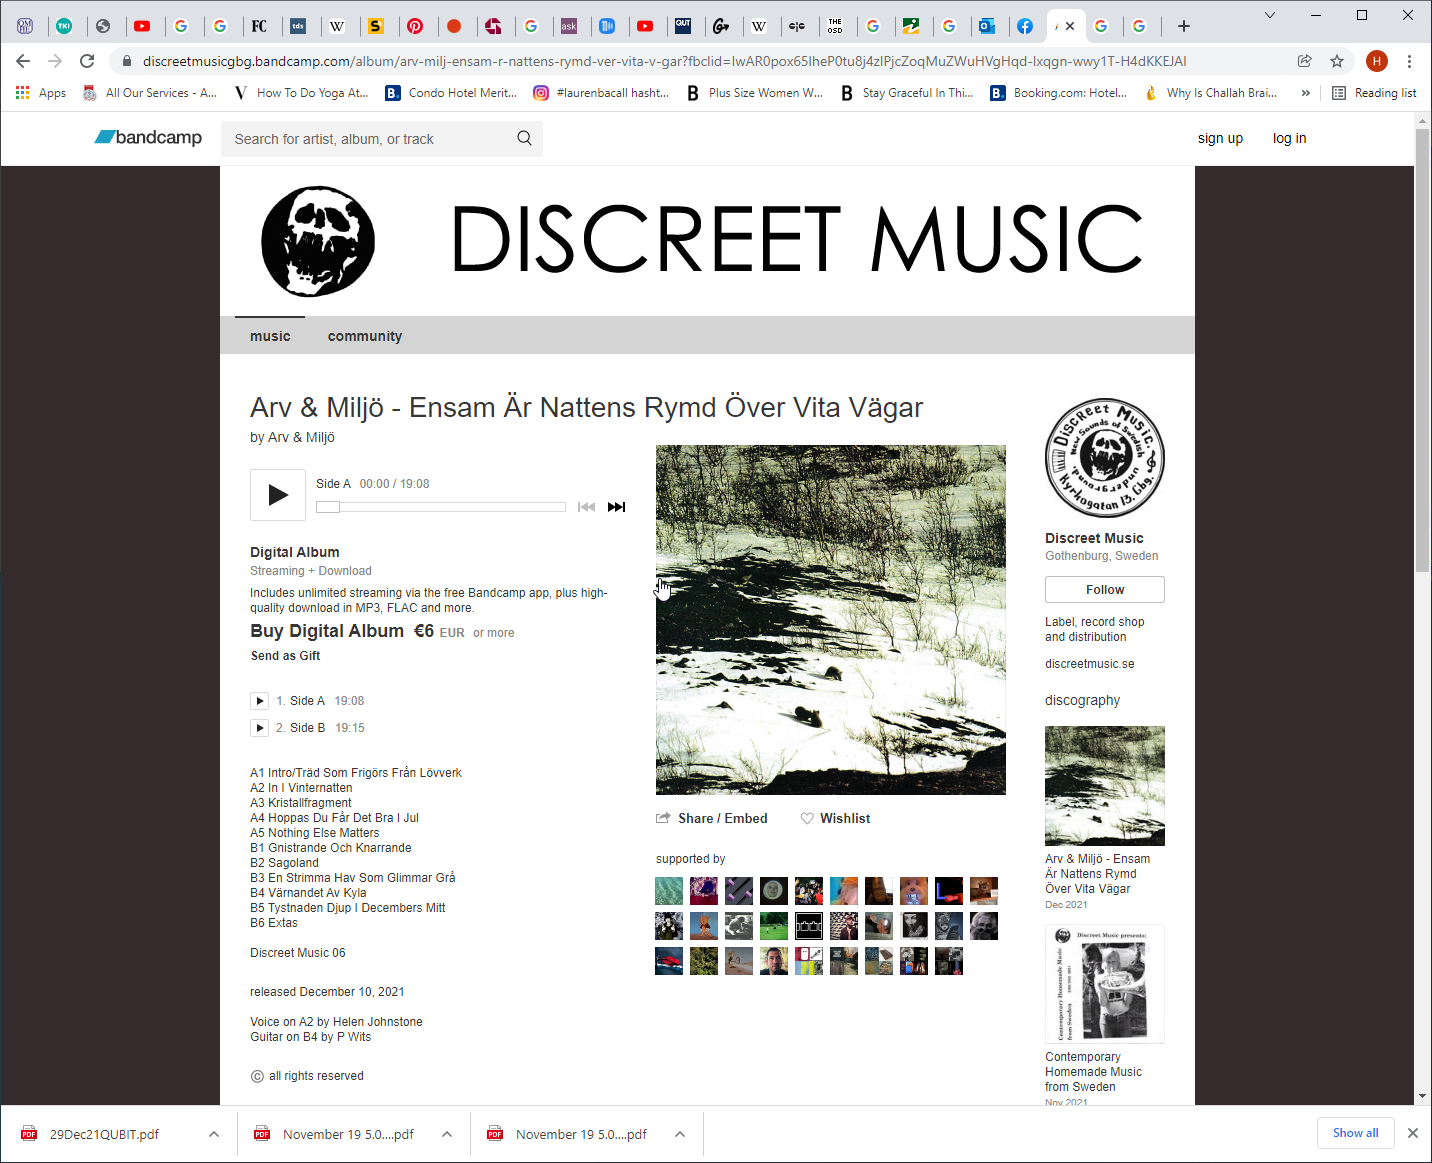Open 29Dec21QUBIT.pdf download
The width and height of the screenshot is (1432, 1163).
104,1134
